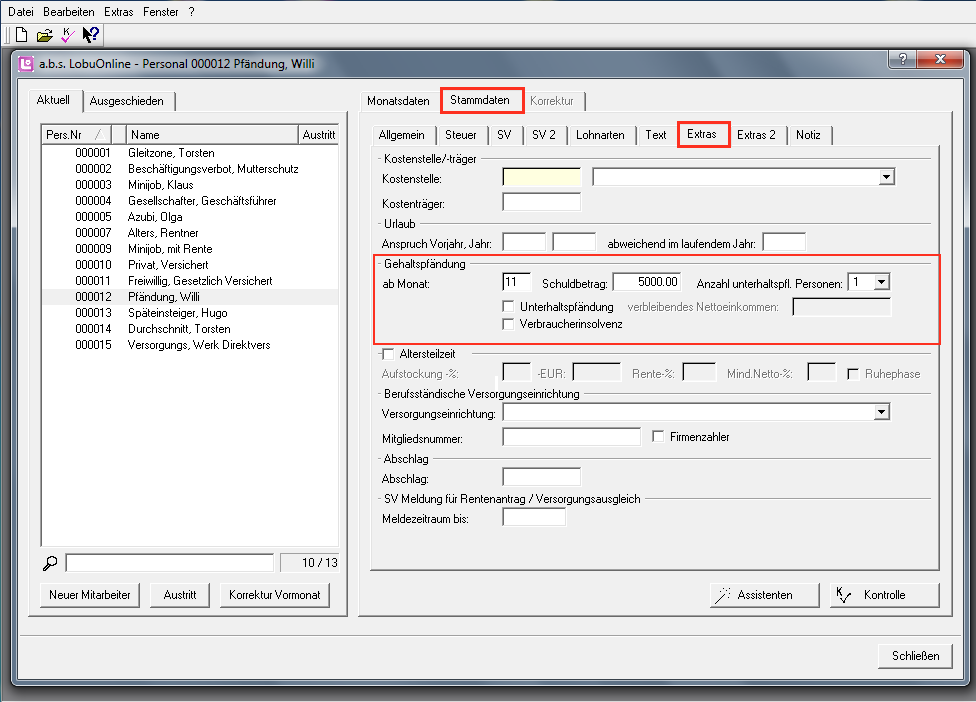Image resolution: width=976 pixels, height=702 pixels.
Task: Click the context help pointer icon
Action: pyautogui.click(x=91, y=35)
